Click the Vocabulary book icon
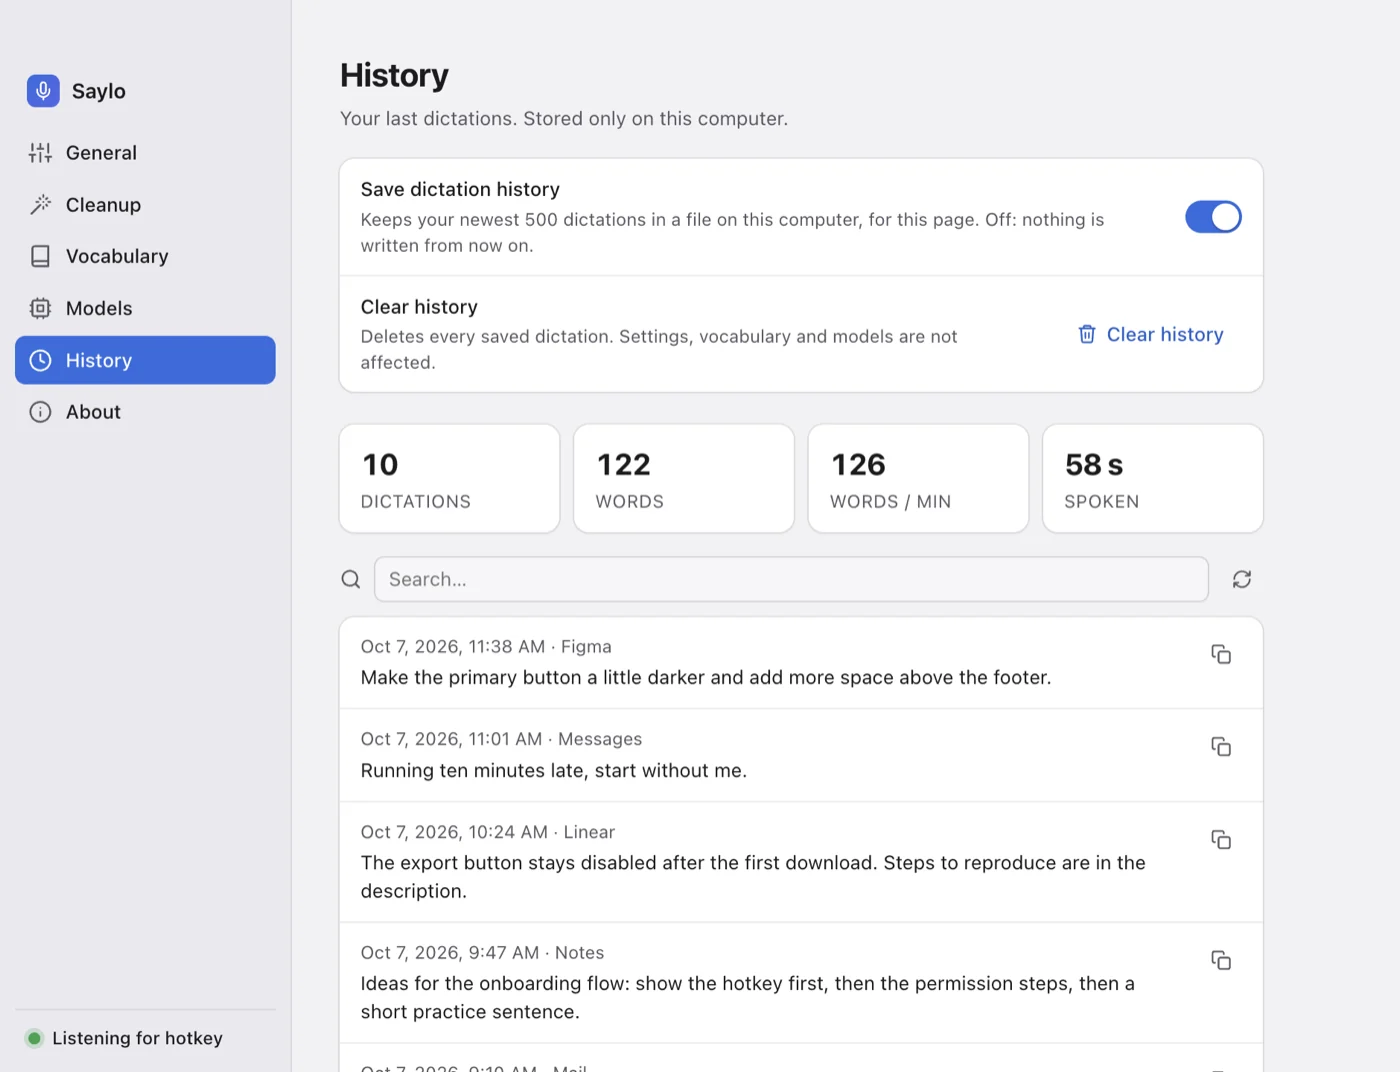The image size is (1400, 1072). pyautogui.click(x=40, y=257)
